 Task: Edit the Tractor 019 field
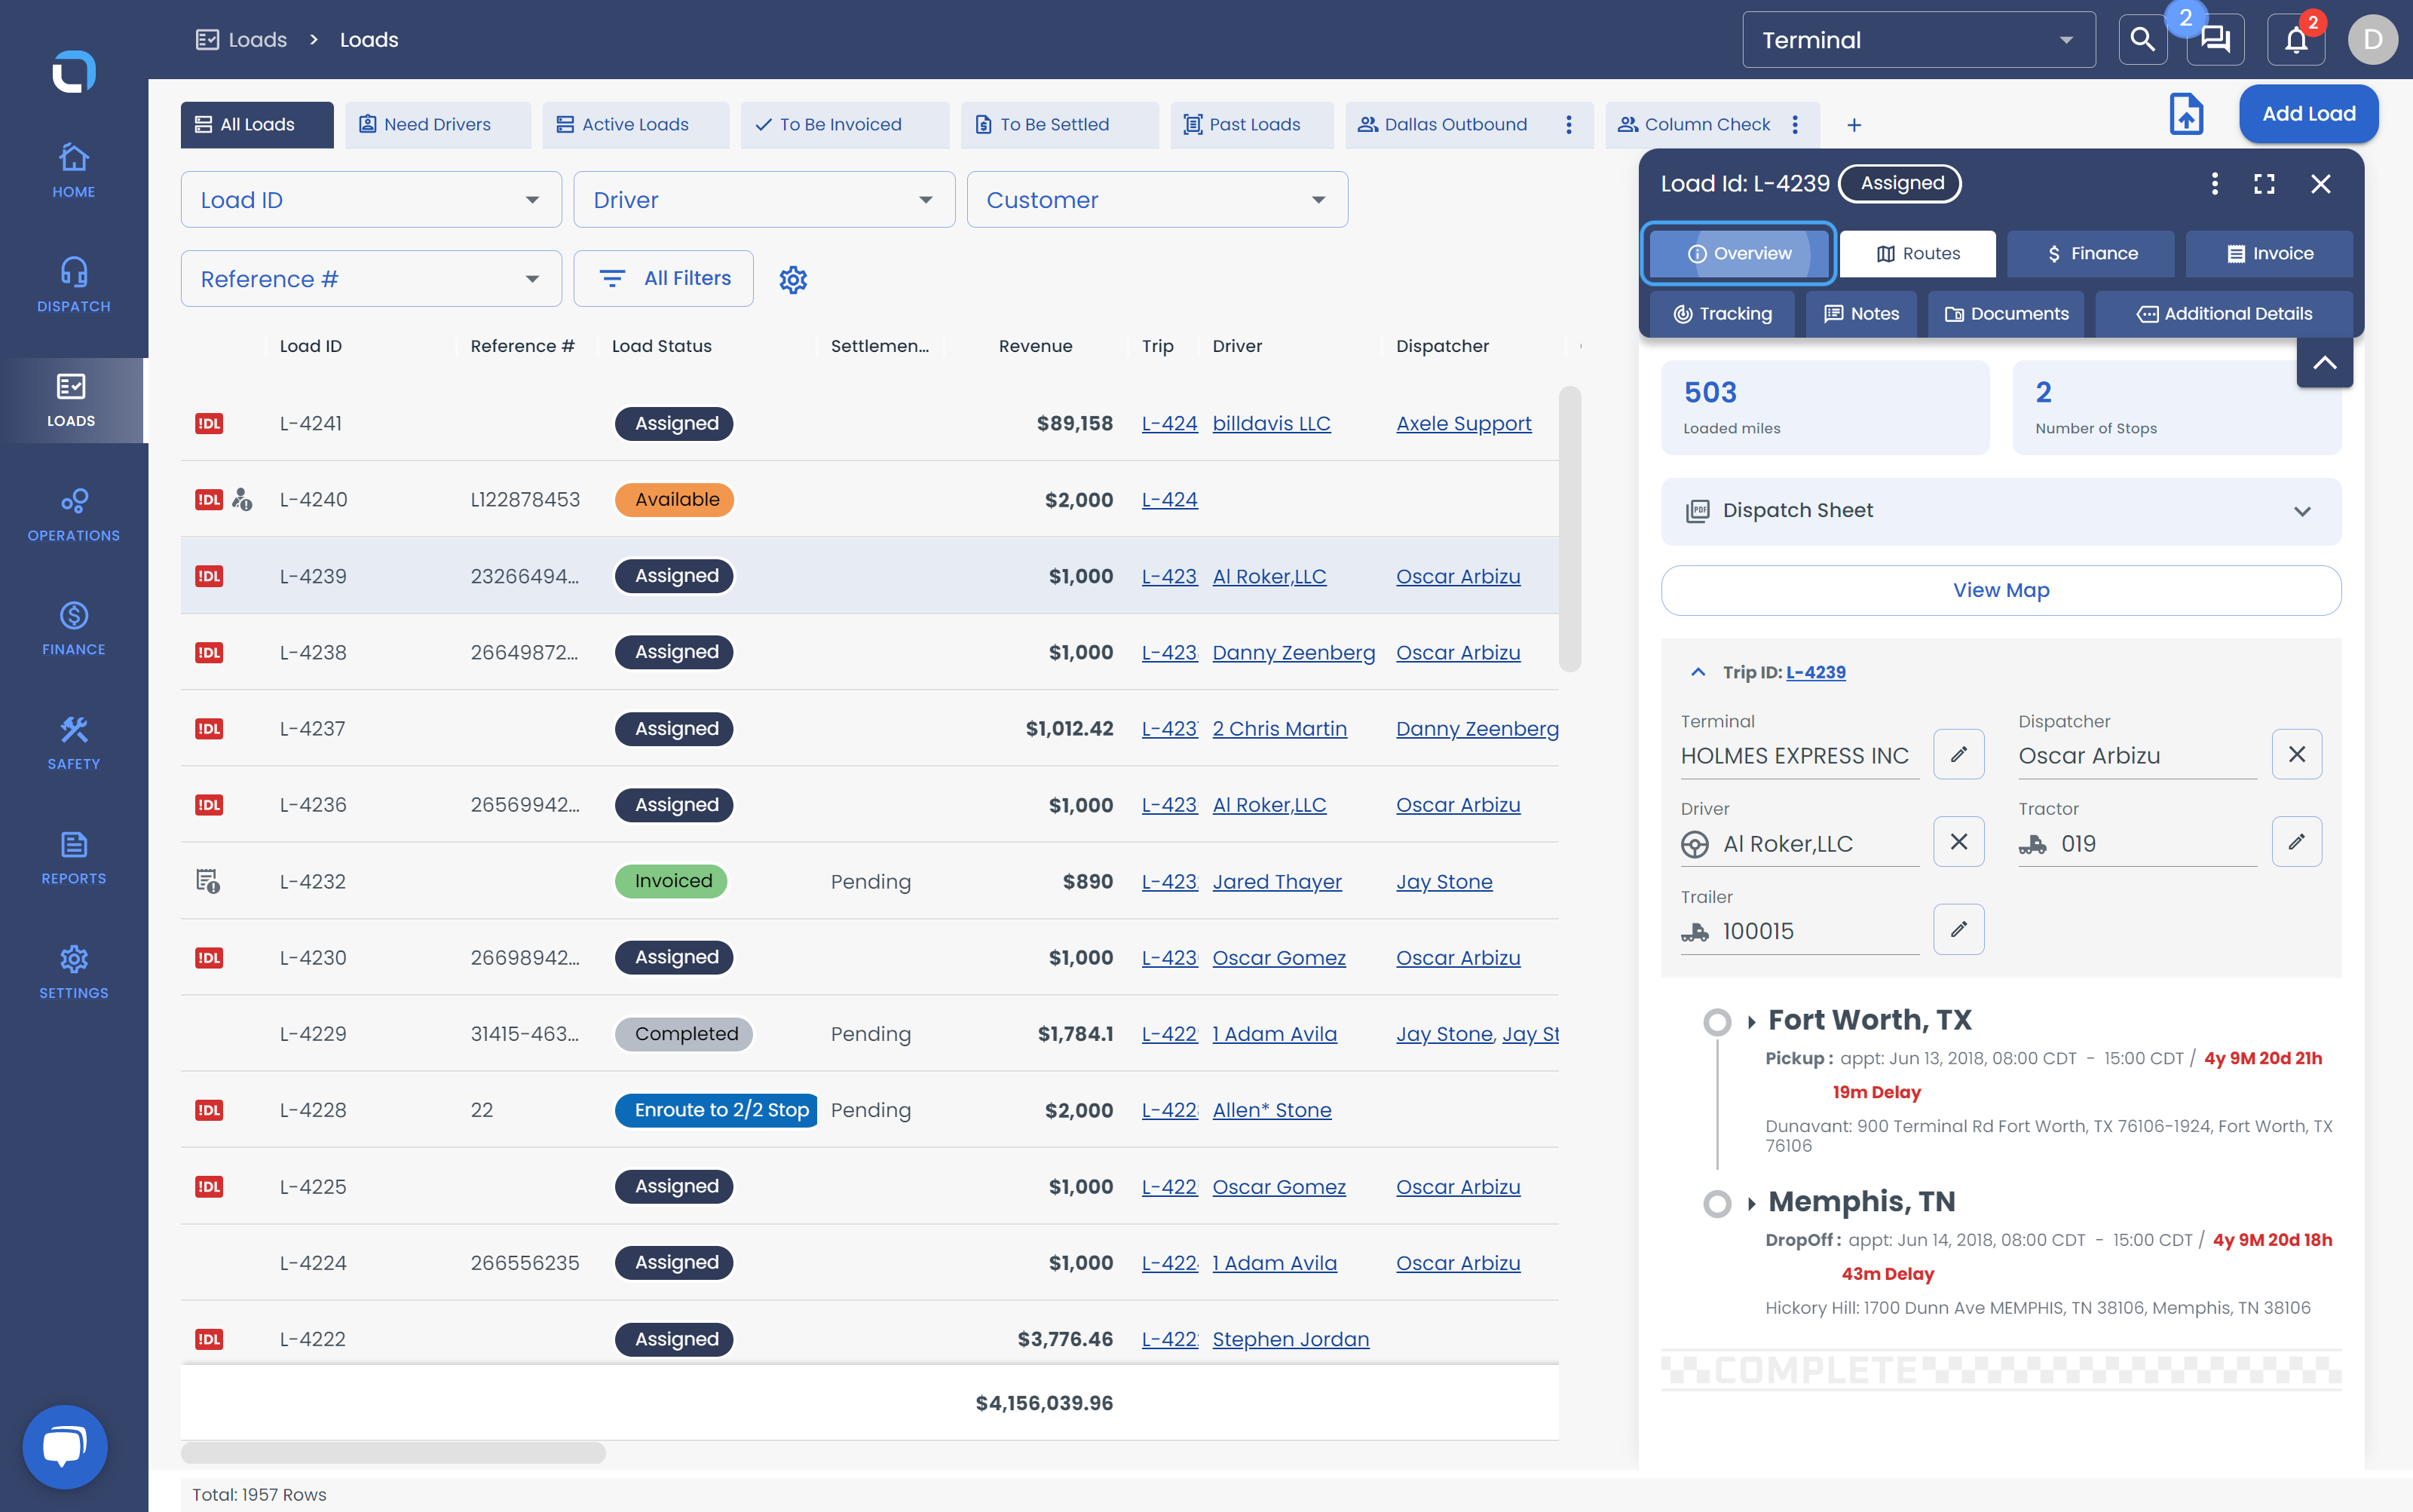2296,842
